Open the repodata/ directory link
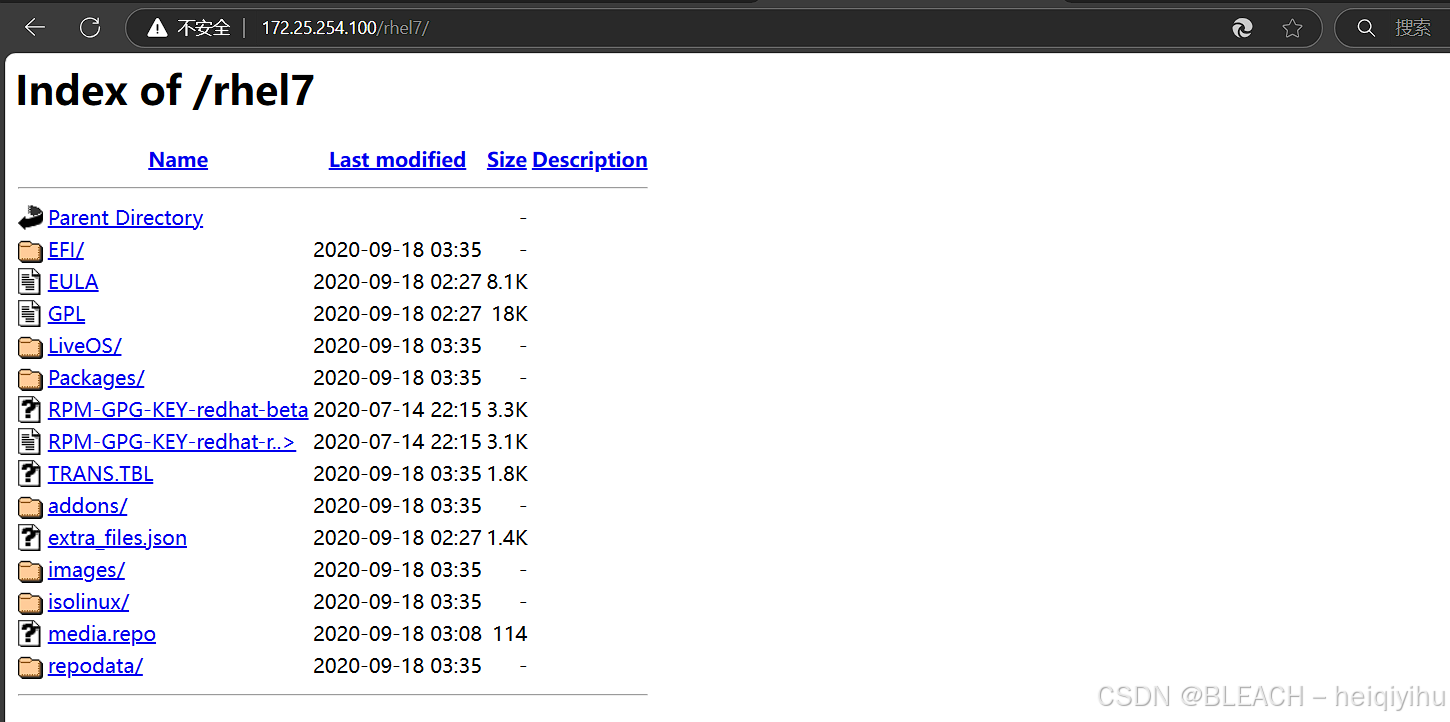This screenshot has height=722, width=1450. pos(95,666)
